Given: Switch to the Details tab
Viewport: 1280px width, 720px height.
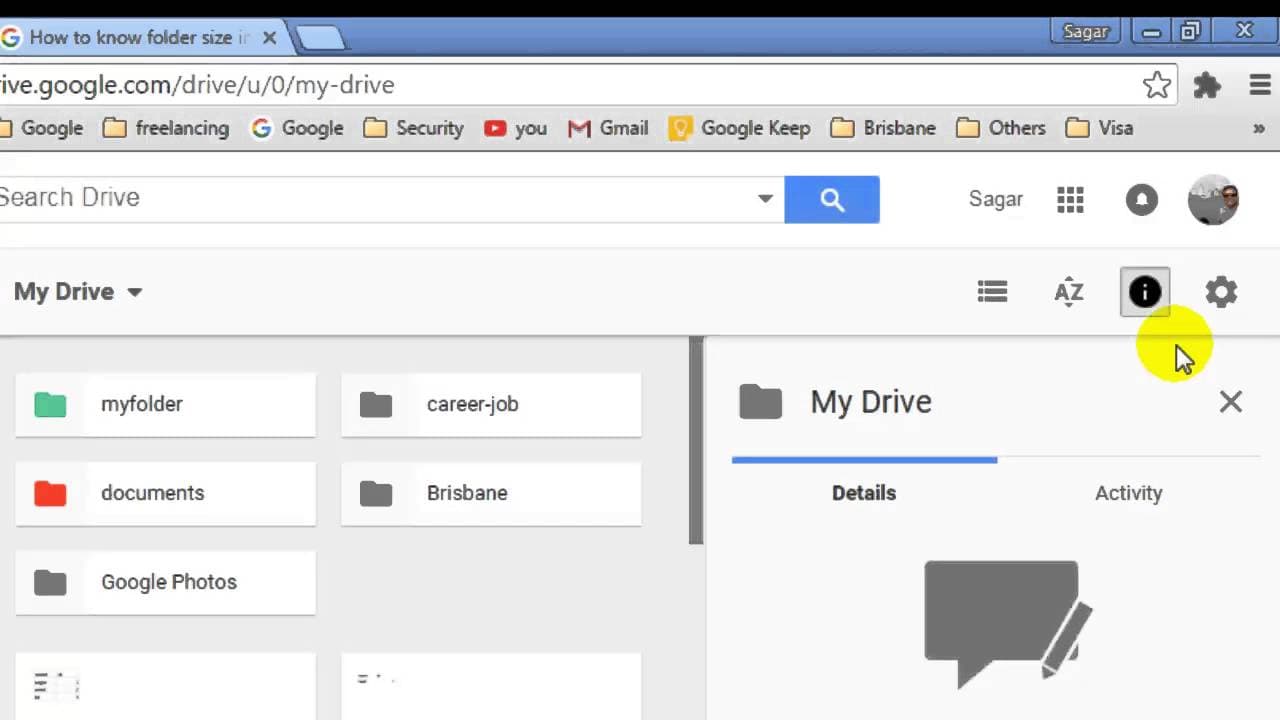Looking at the screenshot, I should pos(864,493).
